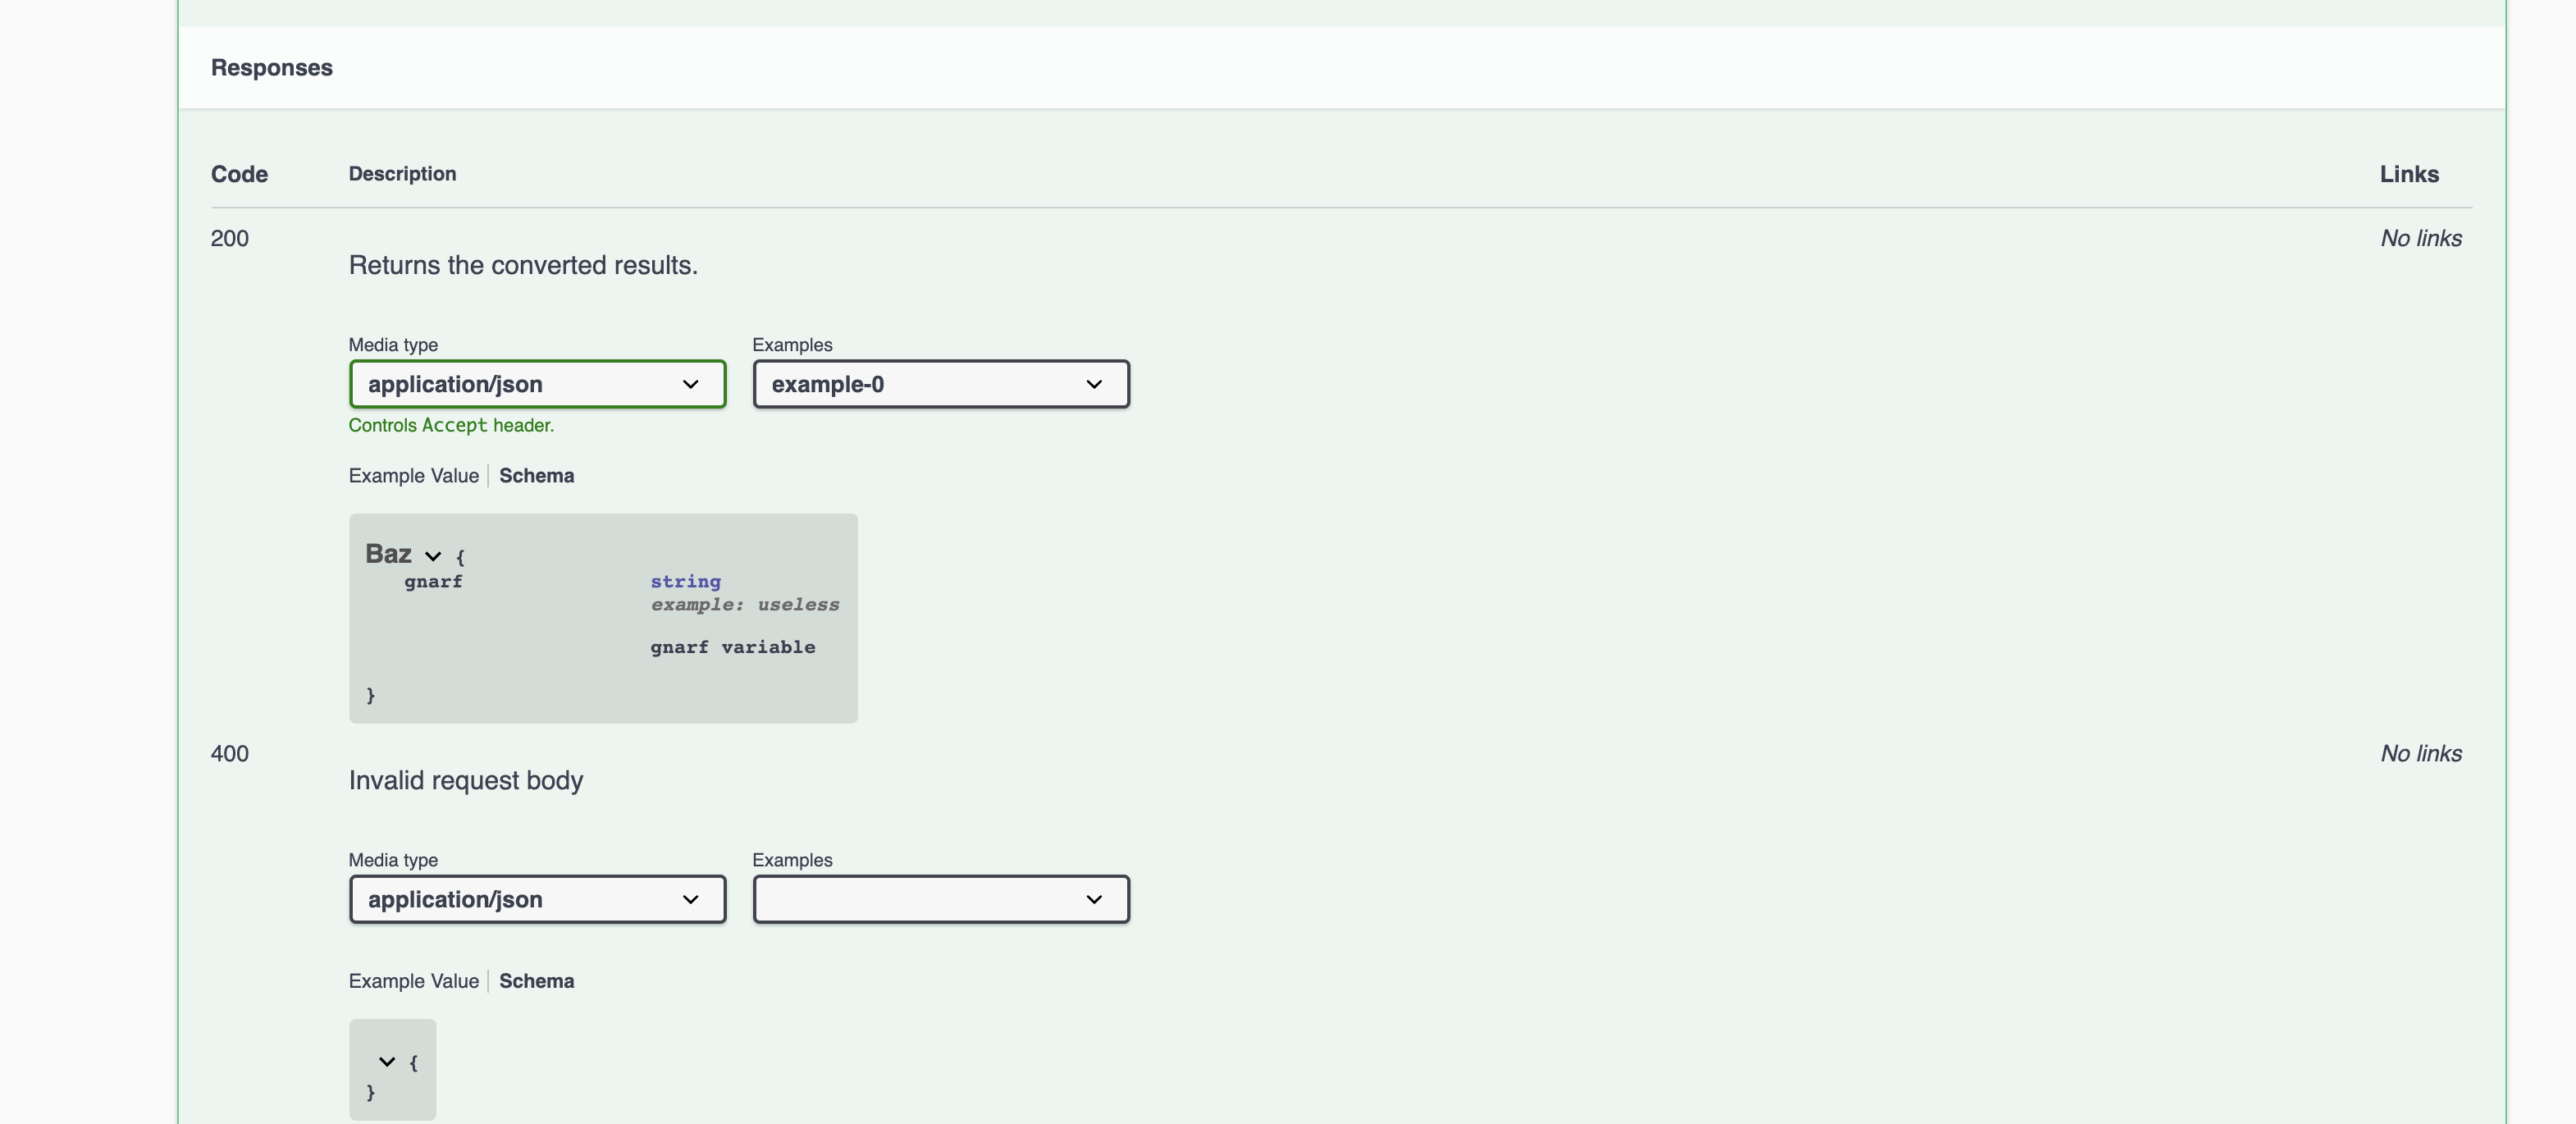Collapse the Baz model chevron

(x=433, y=556)
